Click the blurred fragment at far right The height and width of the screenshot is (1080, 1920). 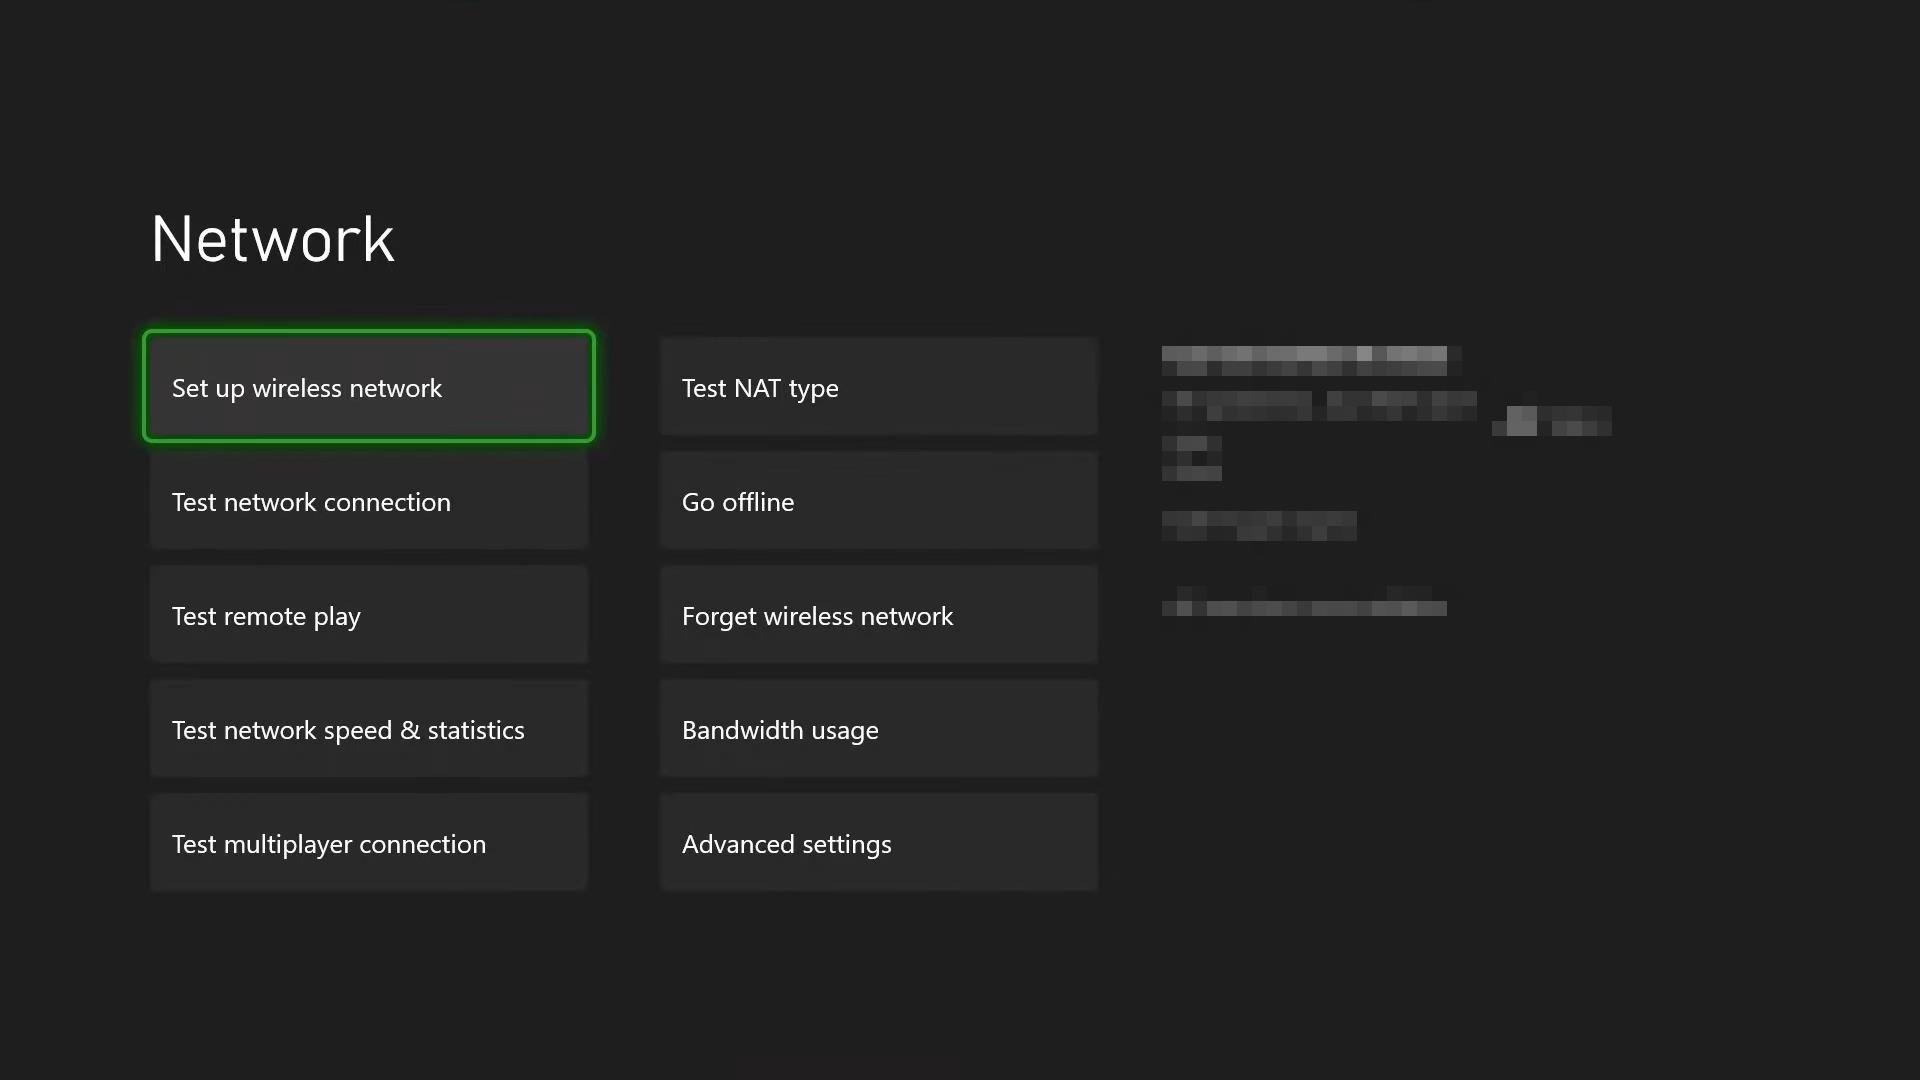1551,421
